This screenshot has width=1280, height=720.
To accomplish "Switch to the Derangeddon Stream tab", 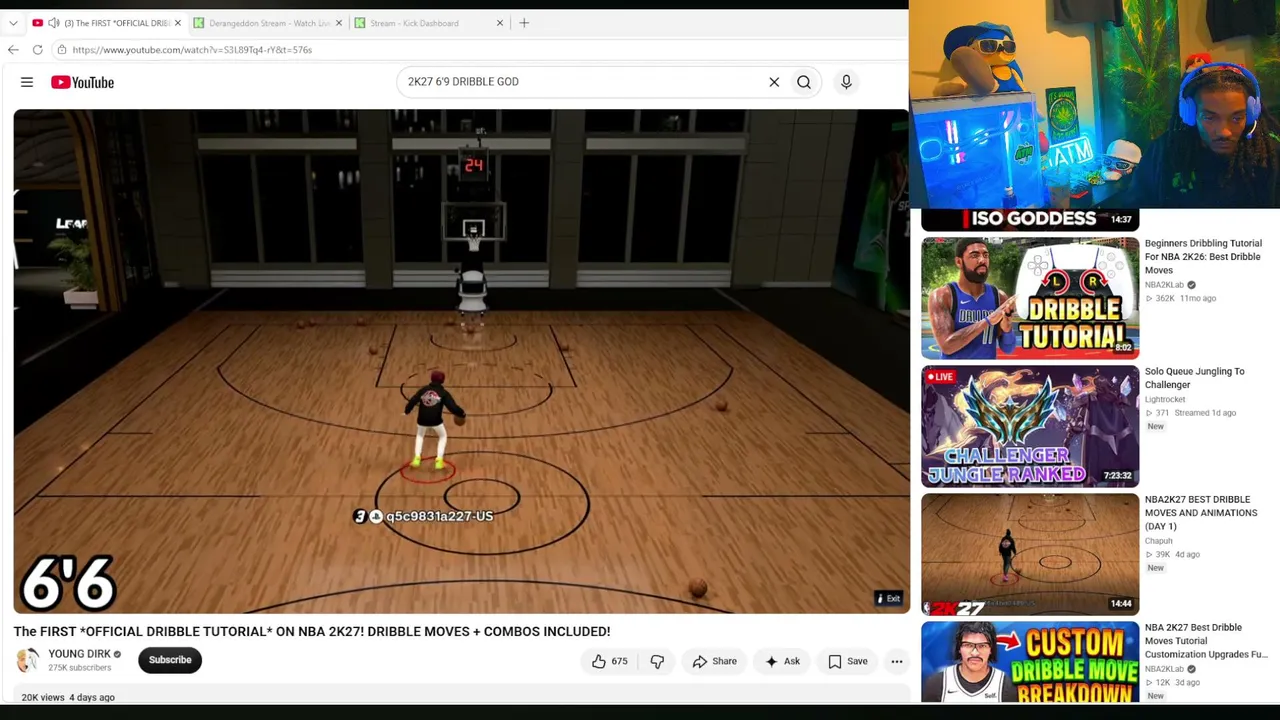I will click(x=270, y=23).
